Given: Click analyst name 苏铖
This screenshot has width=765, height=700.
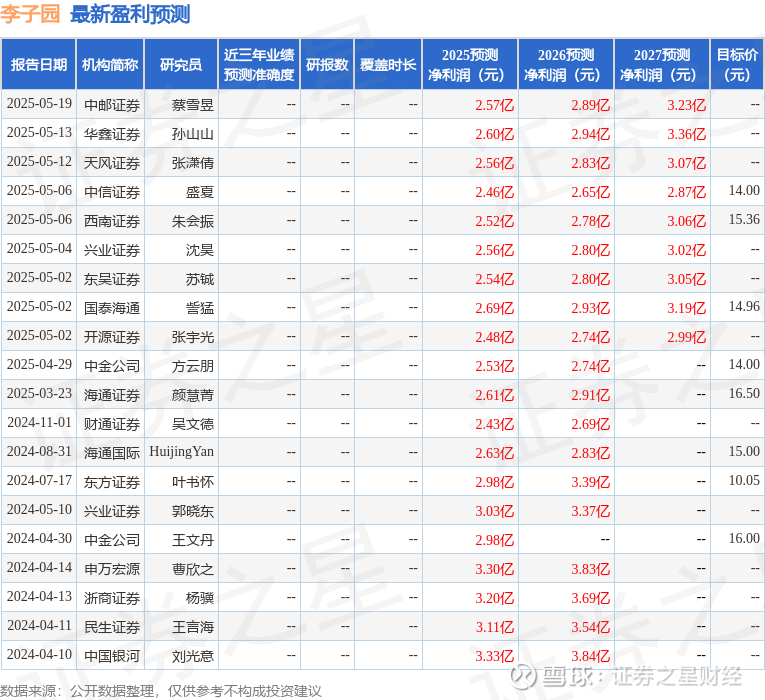Looking at the screenshot, I should [200, 279].
